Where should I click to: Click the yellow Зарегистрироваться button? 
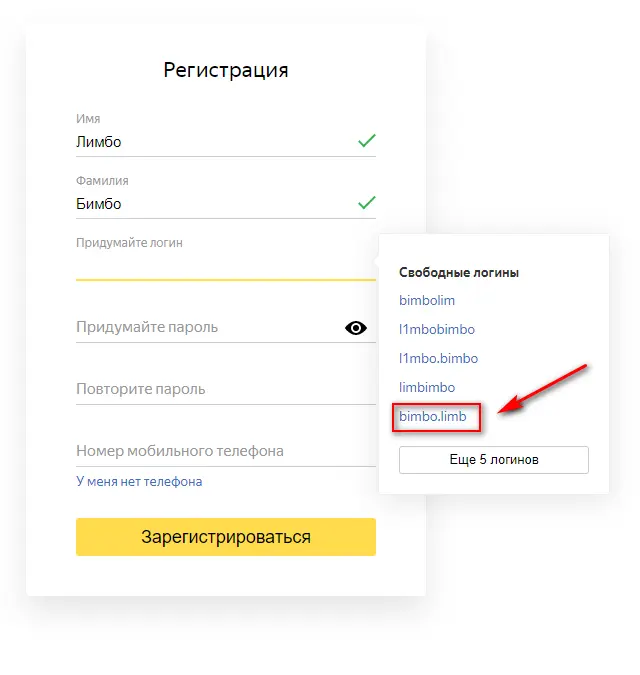pyautogui.click(x=226, y=537)
